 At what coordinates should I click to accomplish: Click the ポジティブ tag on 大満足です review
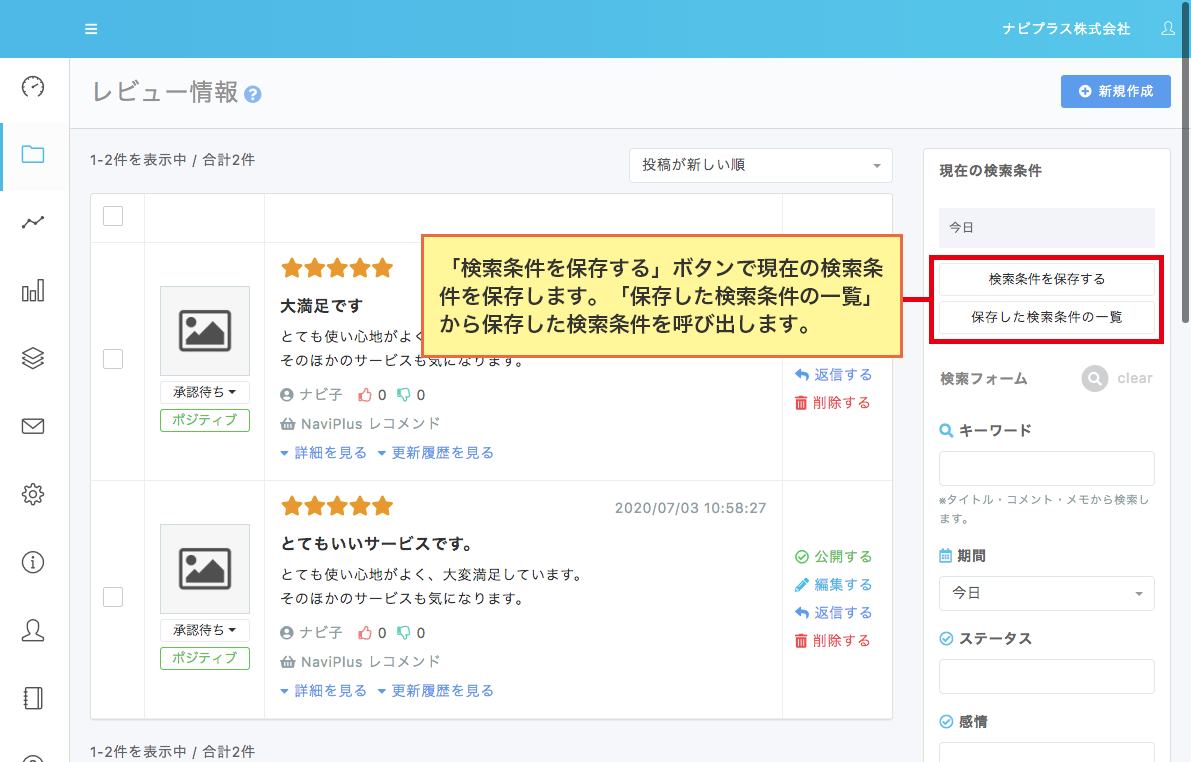(205, 420)
